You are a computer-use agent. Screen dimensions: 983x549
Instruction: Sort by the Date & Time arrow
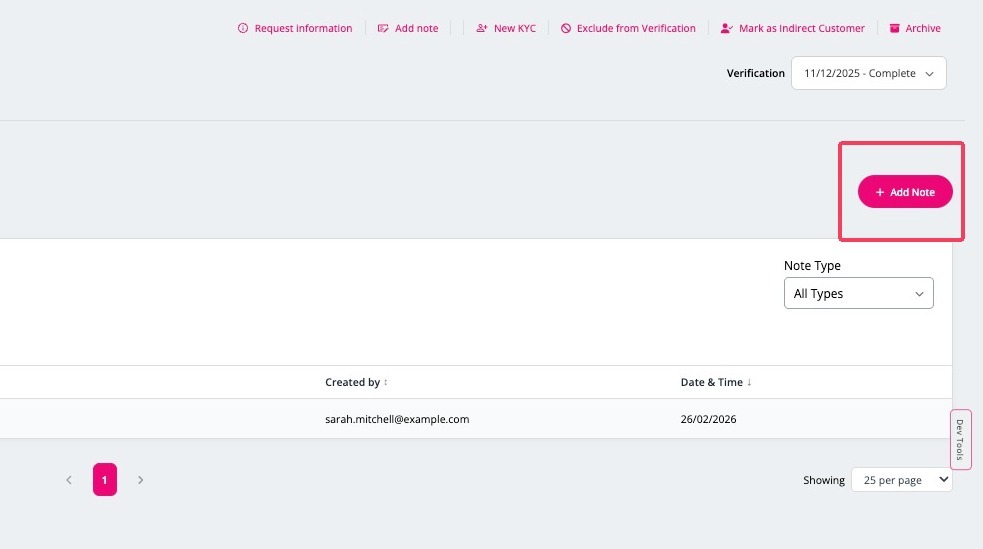749,382
